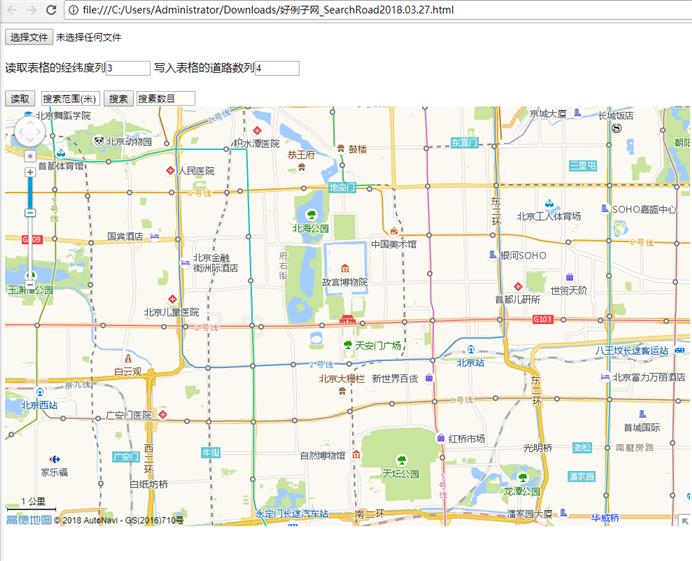The width and height of the screenshot is (692, 561).
Task: Click the 三里屯 area label
Action: pos(583,166)
